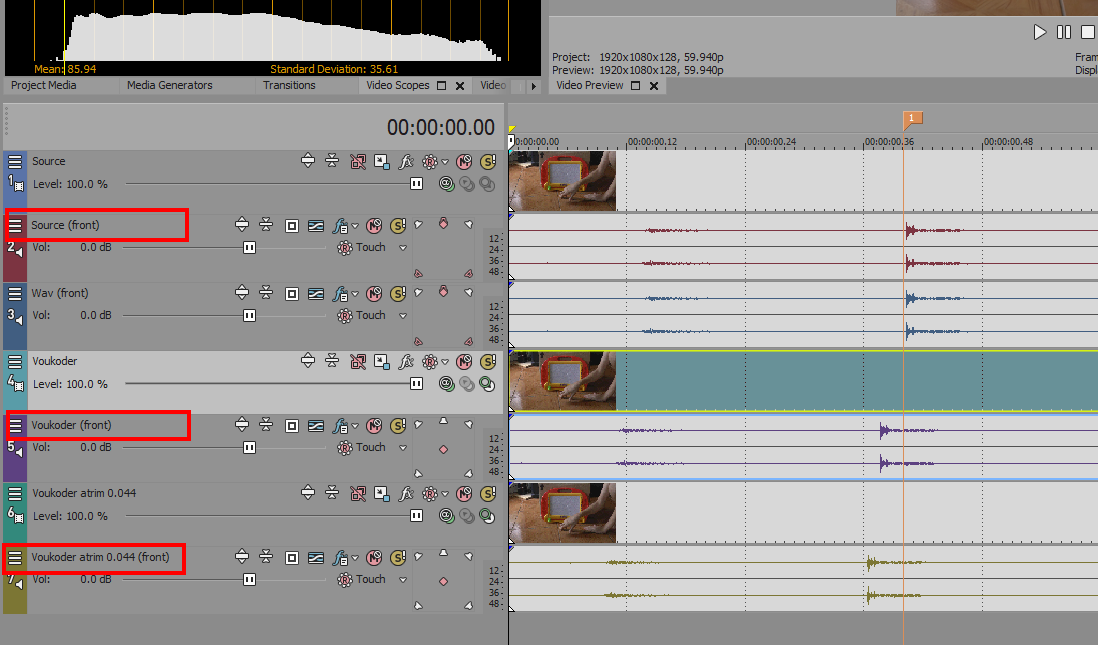Open the Transitions tab
This screenshot has width=1098, height=645.
(x=289, y=86)
